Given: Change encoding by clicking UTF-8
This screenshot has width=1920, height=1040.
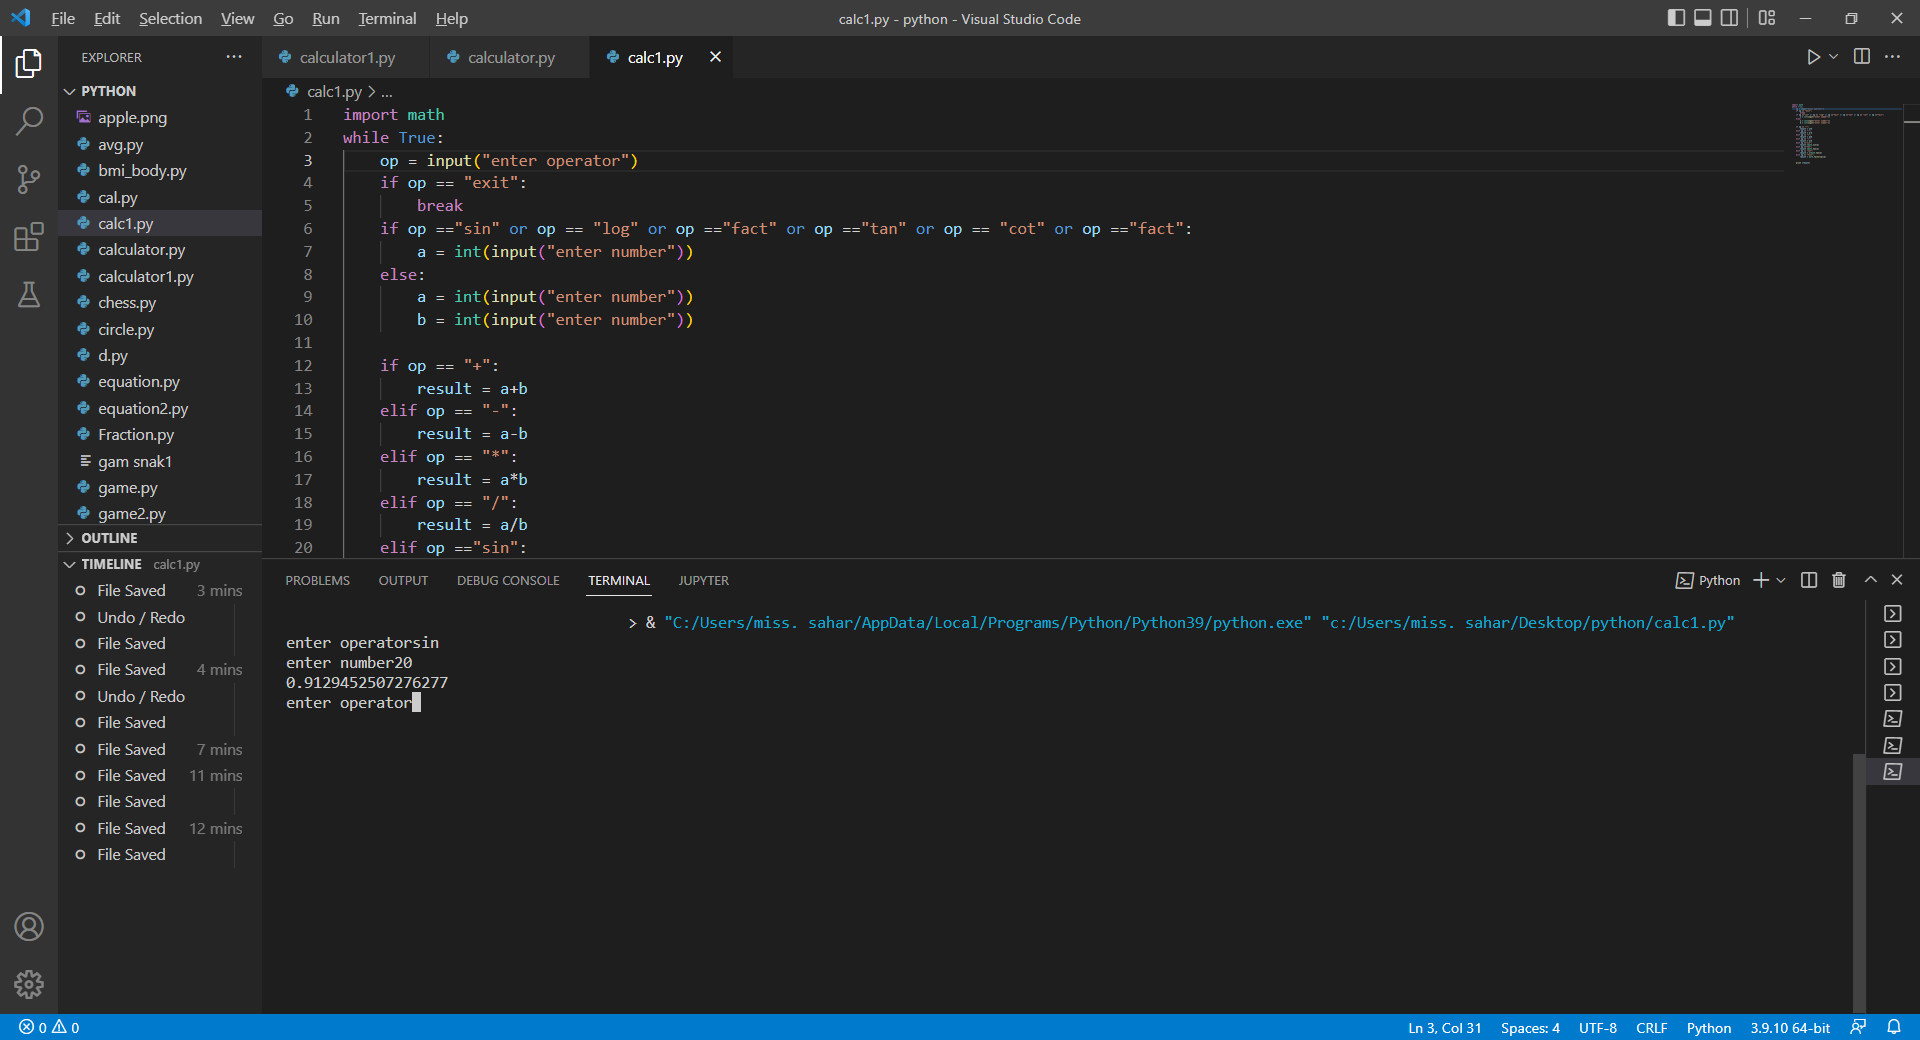Looking at the screenshot, I should (1597, 1027).
